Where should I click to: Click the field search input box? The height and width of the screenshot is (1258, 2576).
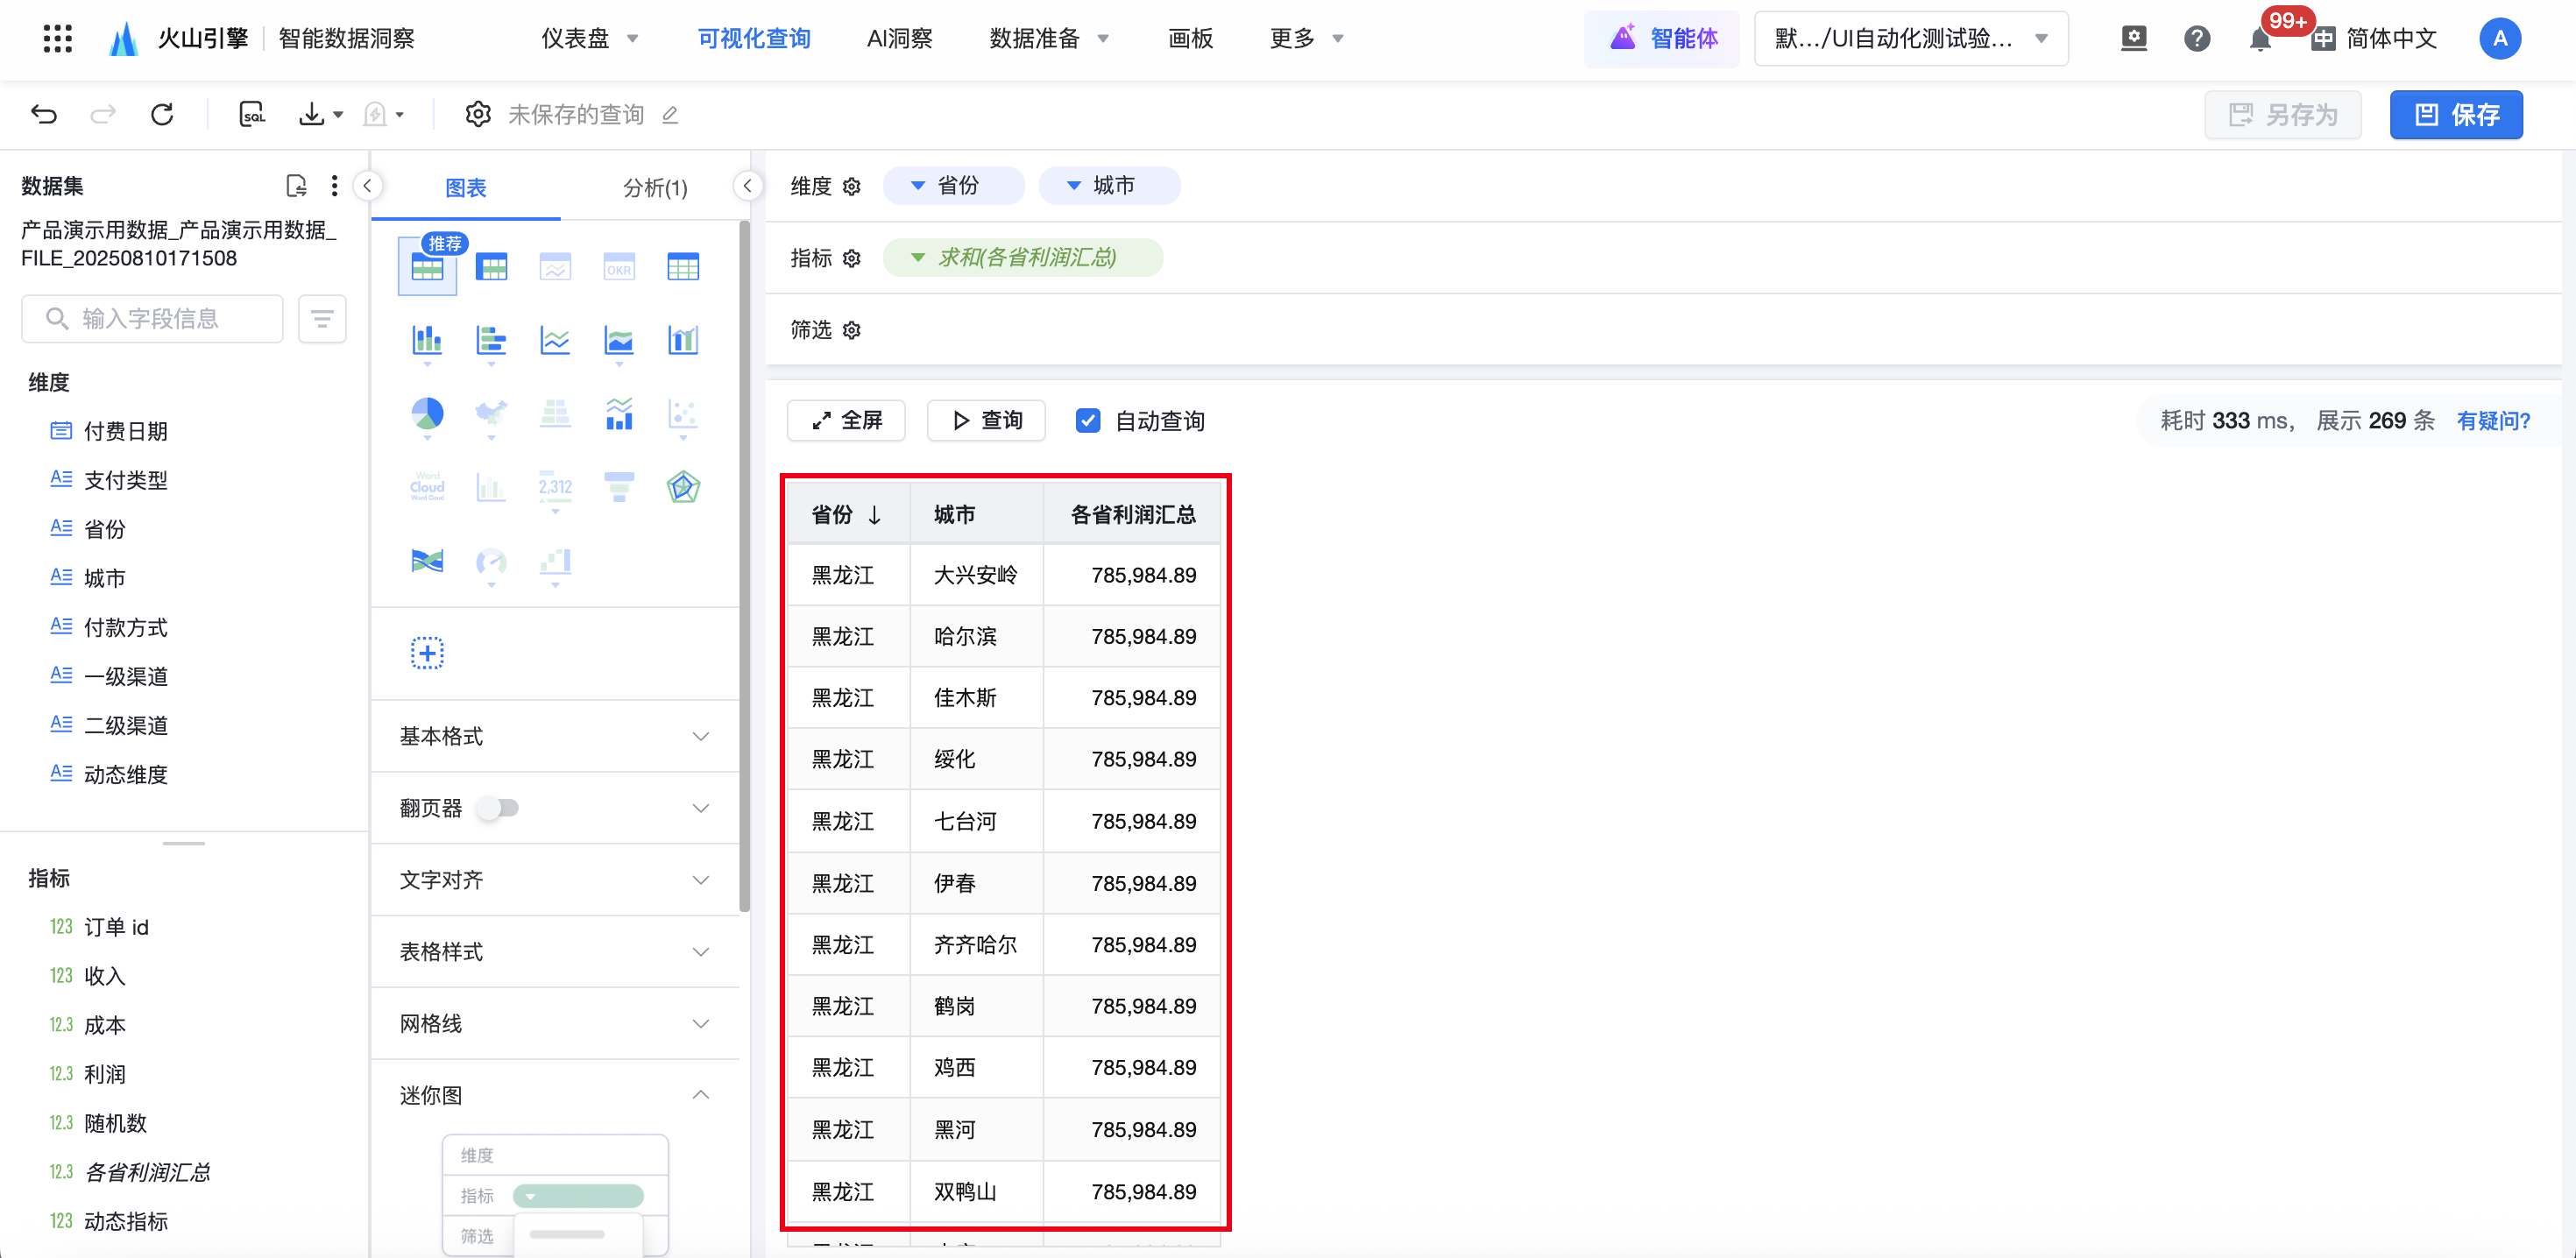click(x=152, y=319)
